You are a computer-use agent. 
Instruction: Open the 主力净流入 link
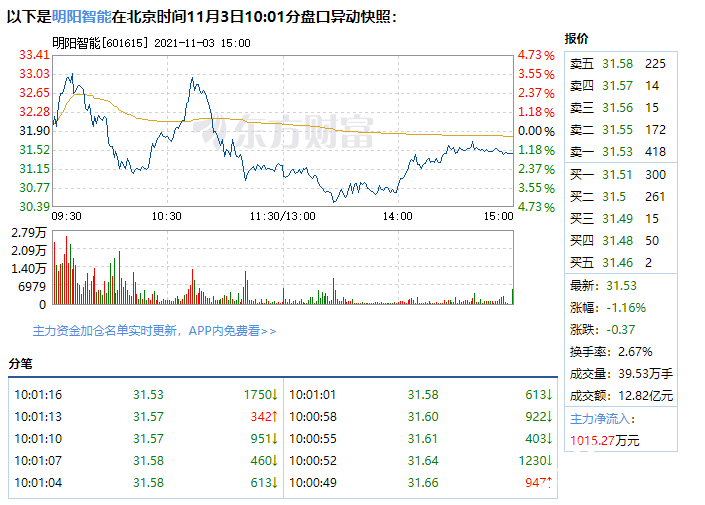coord(602,419)
